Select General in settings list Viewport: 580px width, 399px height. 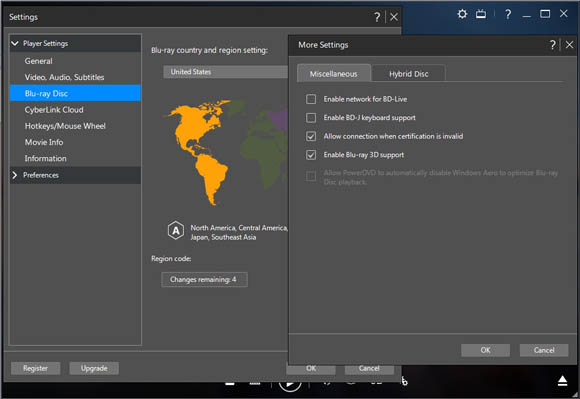(x=75, y=61)
